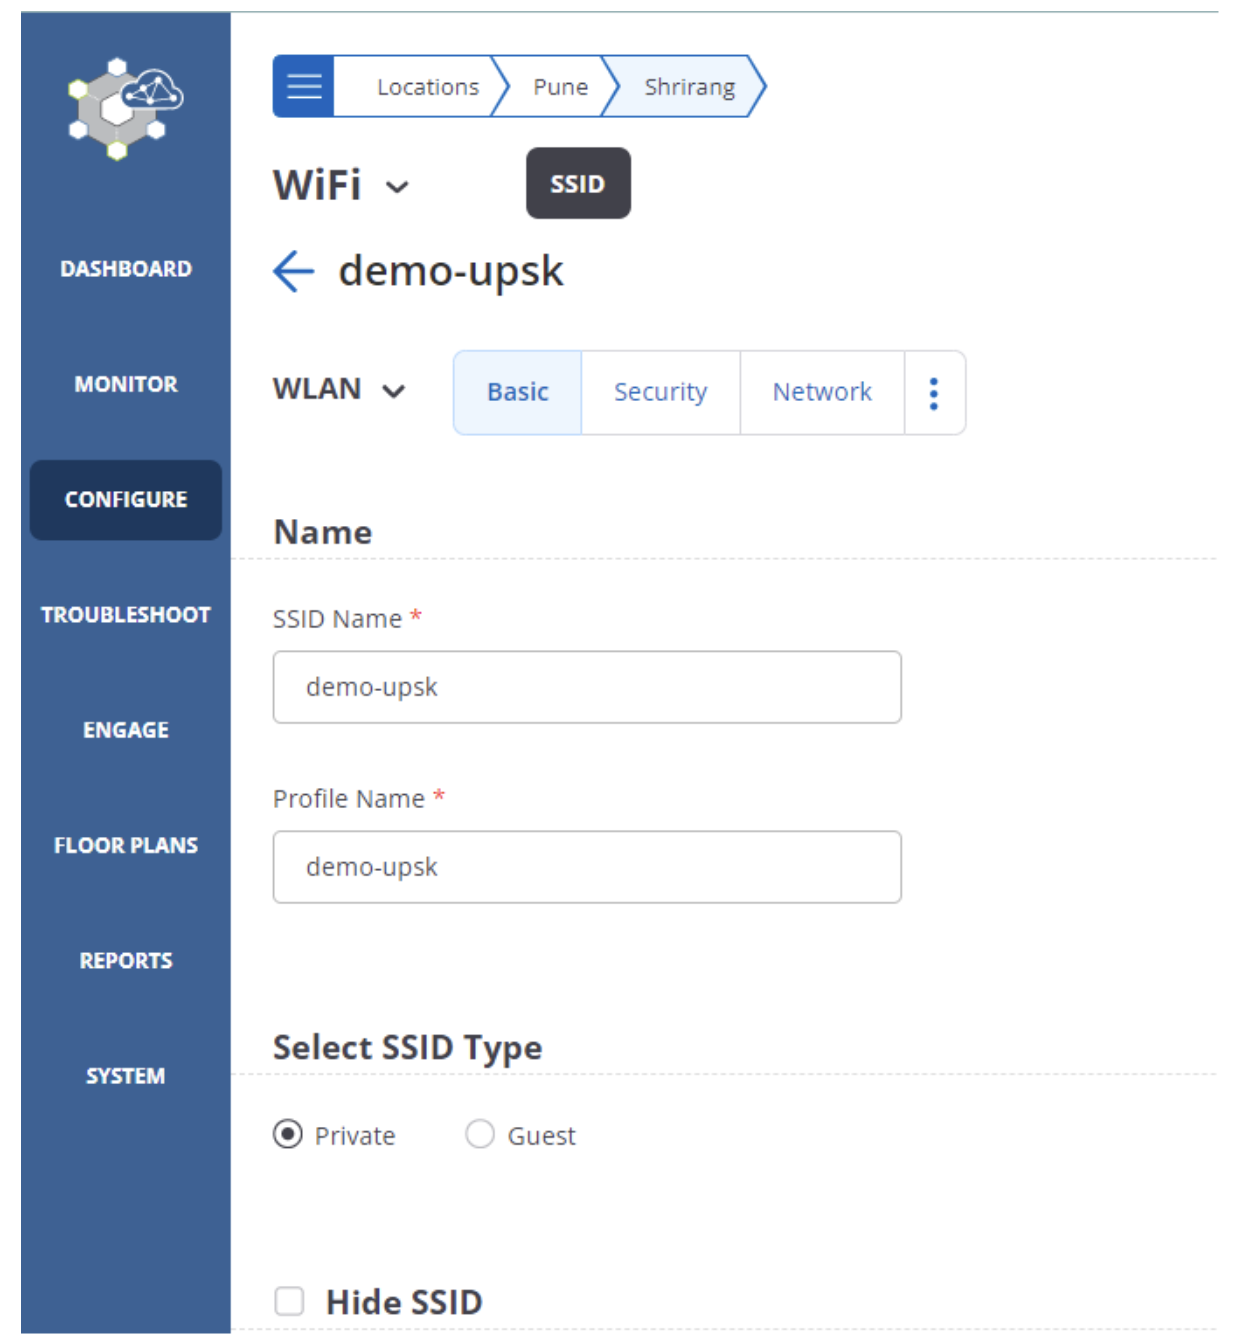
Task: Click the Profile Name input field
Action: pos(587,867)
